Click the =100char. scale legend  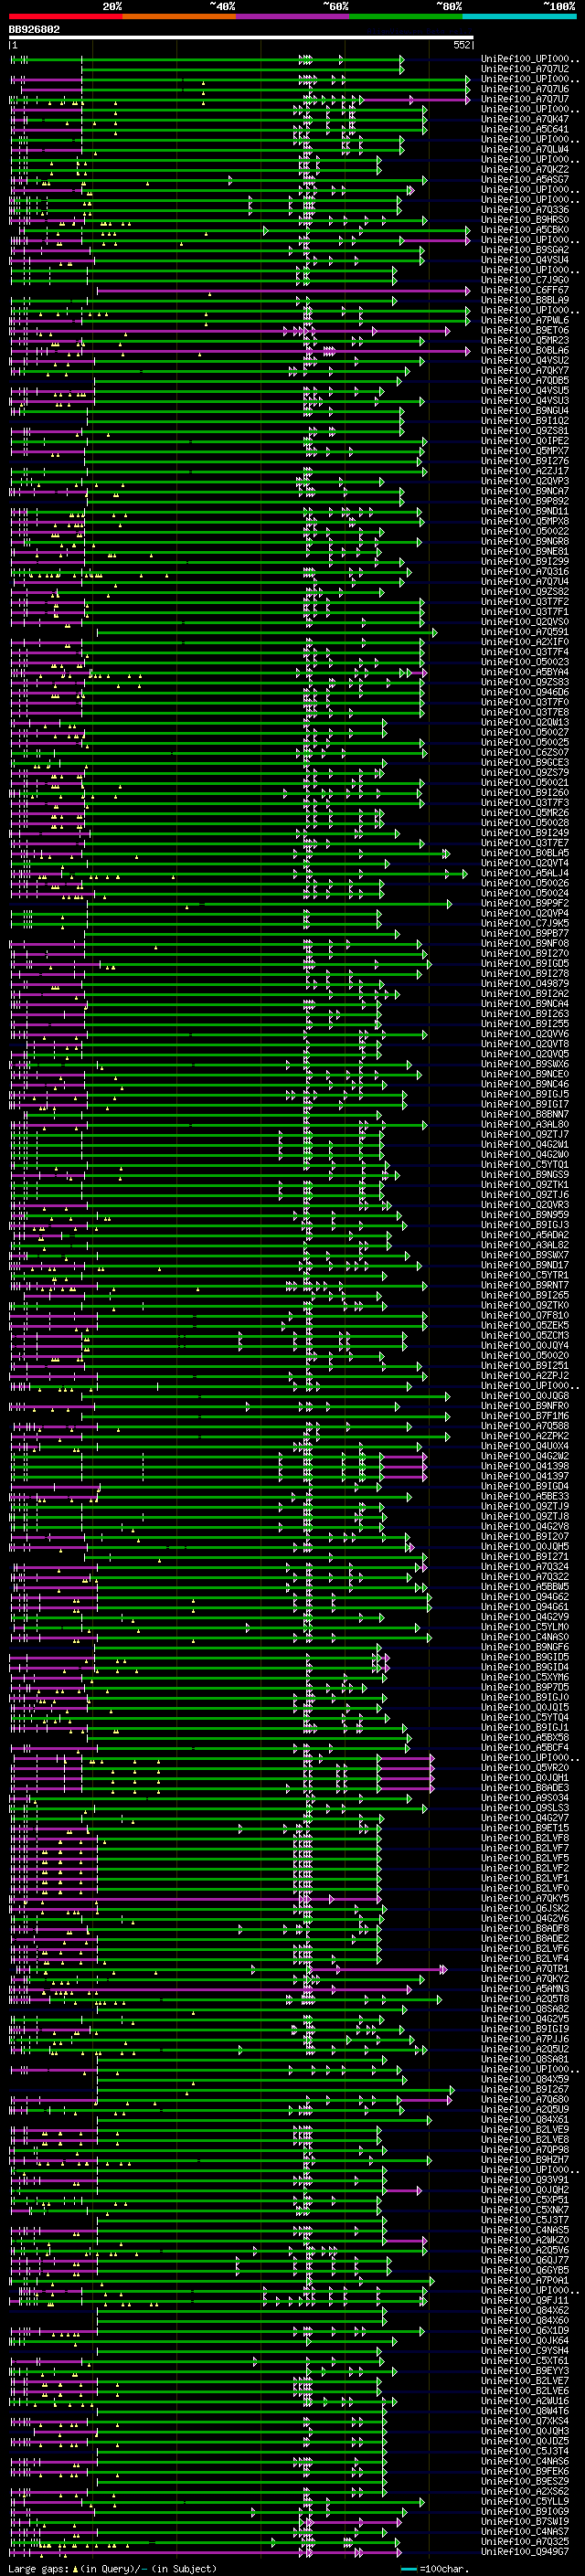click(x=435, y=2569)
